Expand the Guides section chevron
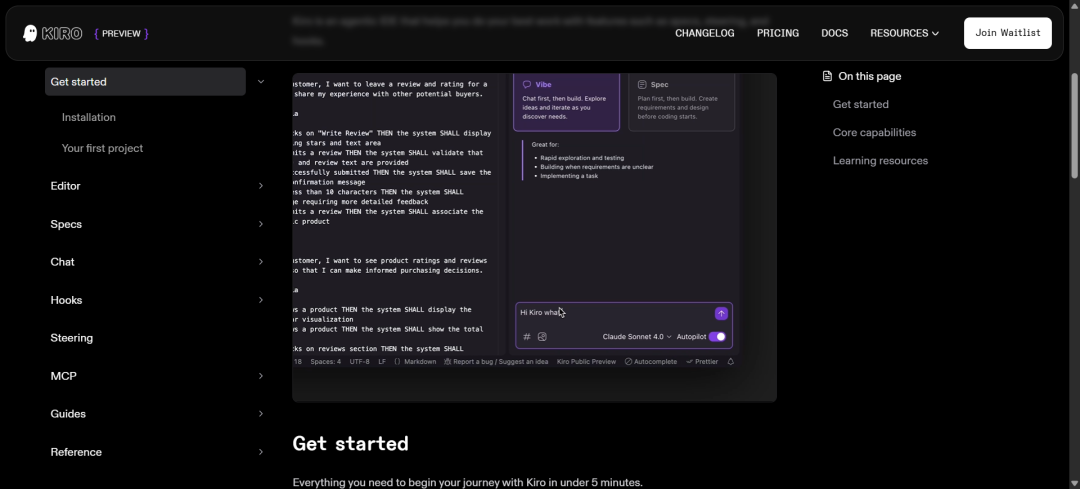 click(260, 414)
